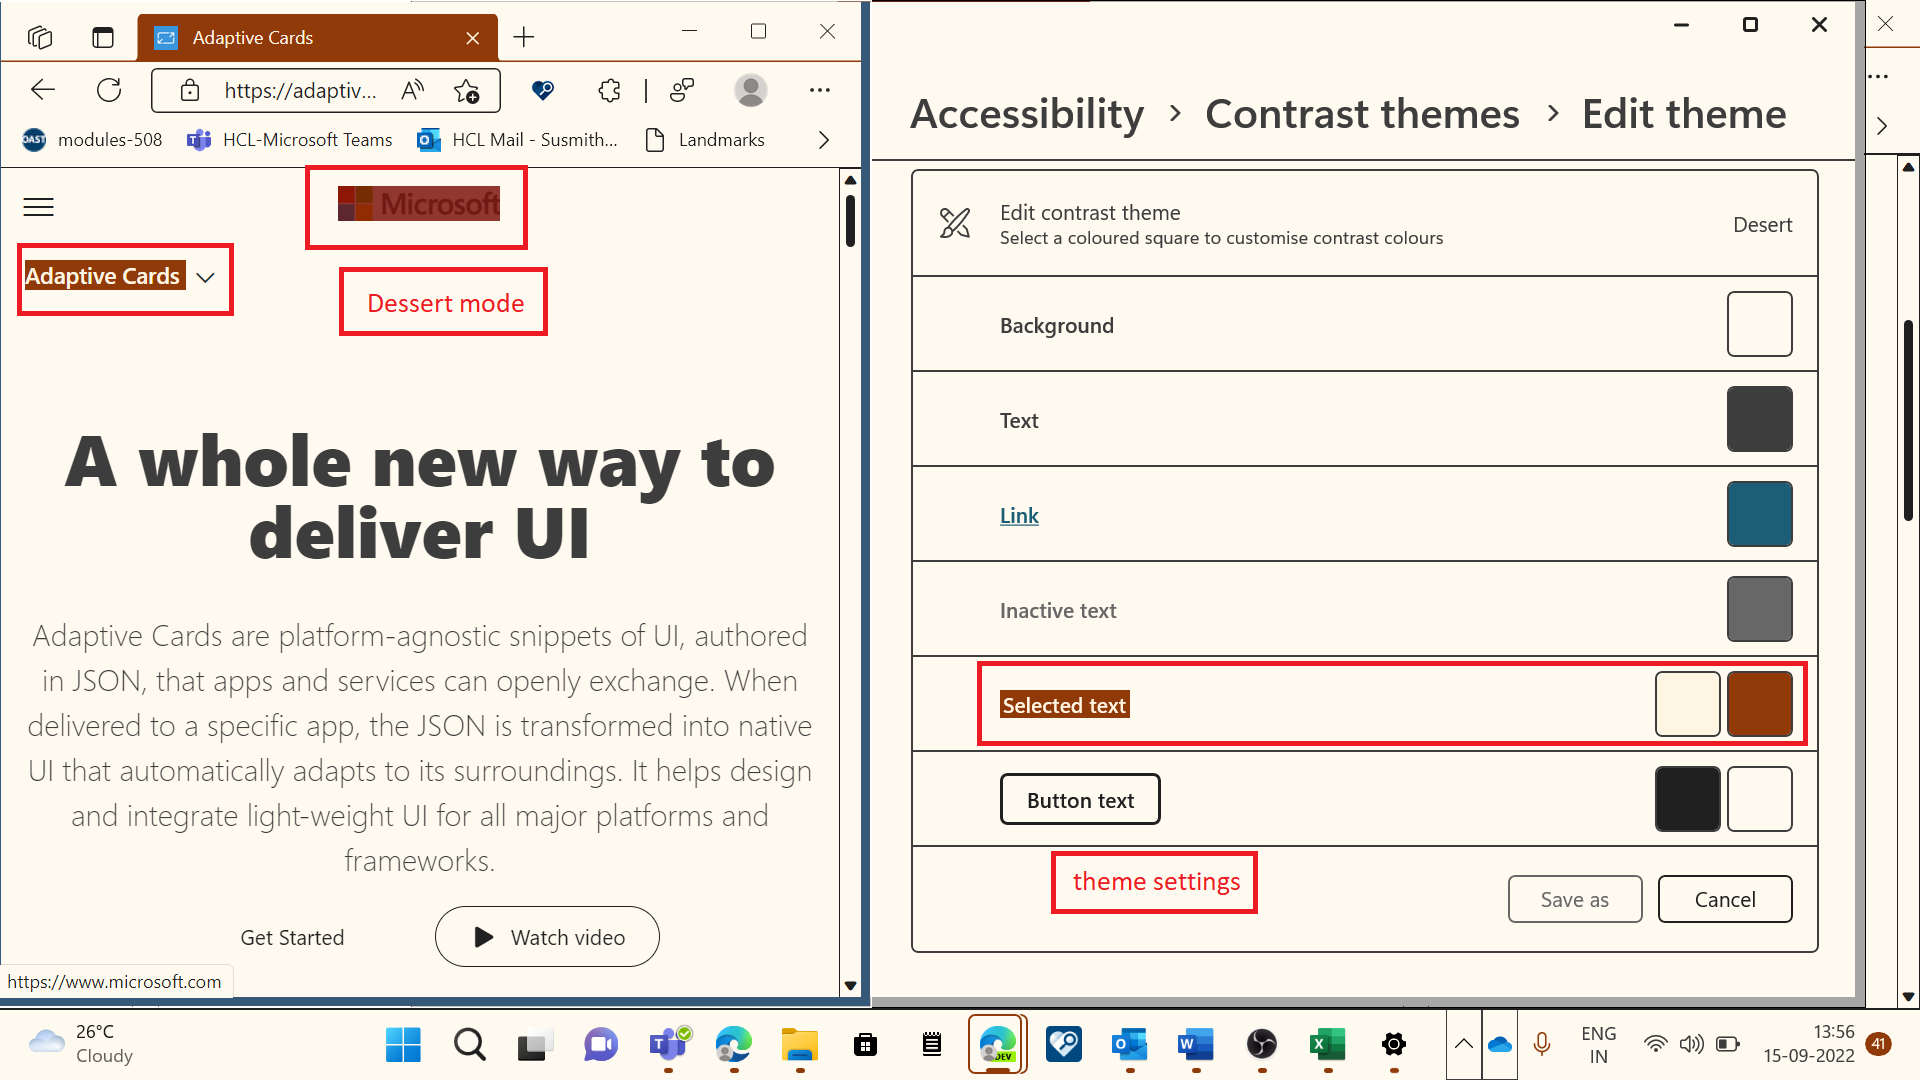Open the hamburger menu on Adaptive Cards page
Viewport: 1920px width, 1080px height.
38,207
